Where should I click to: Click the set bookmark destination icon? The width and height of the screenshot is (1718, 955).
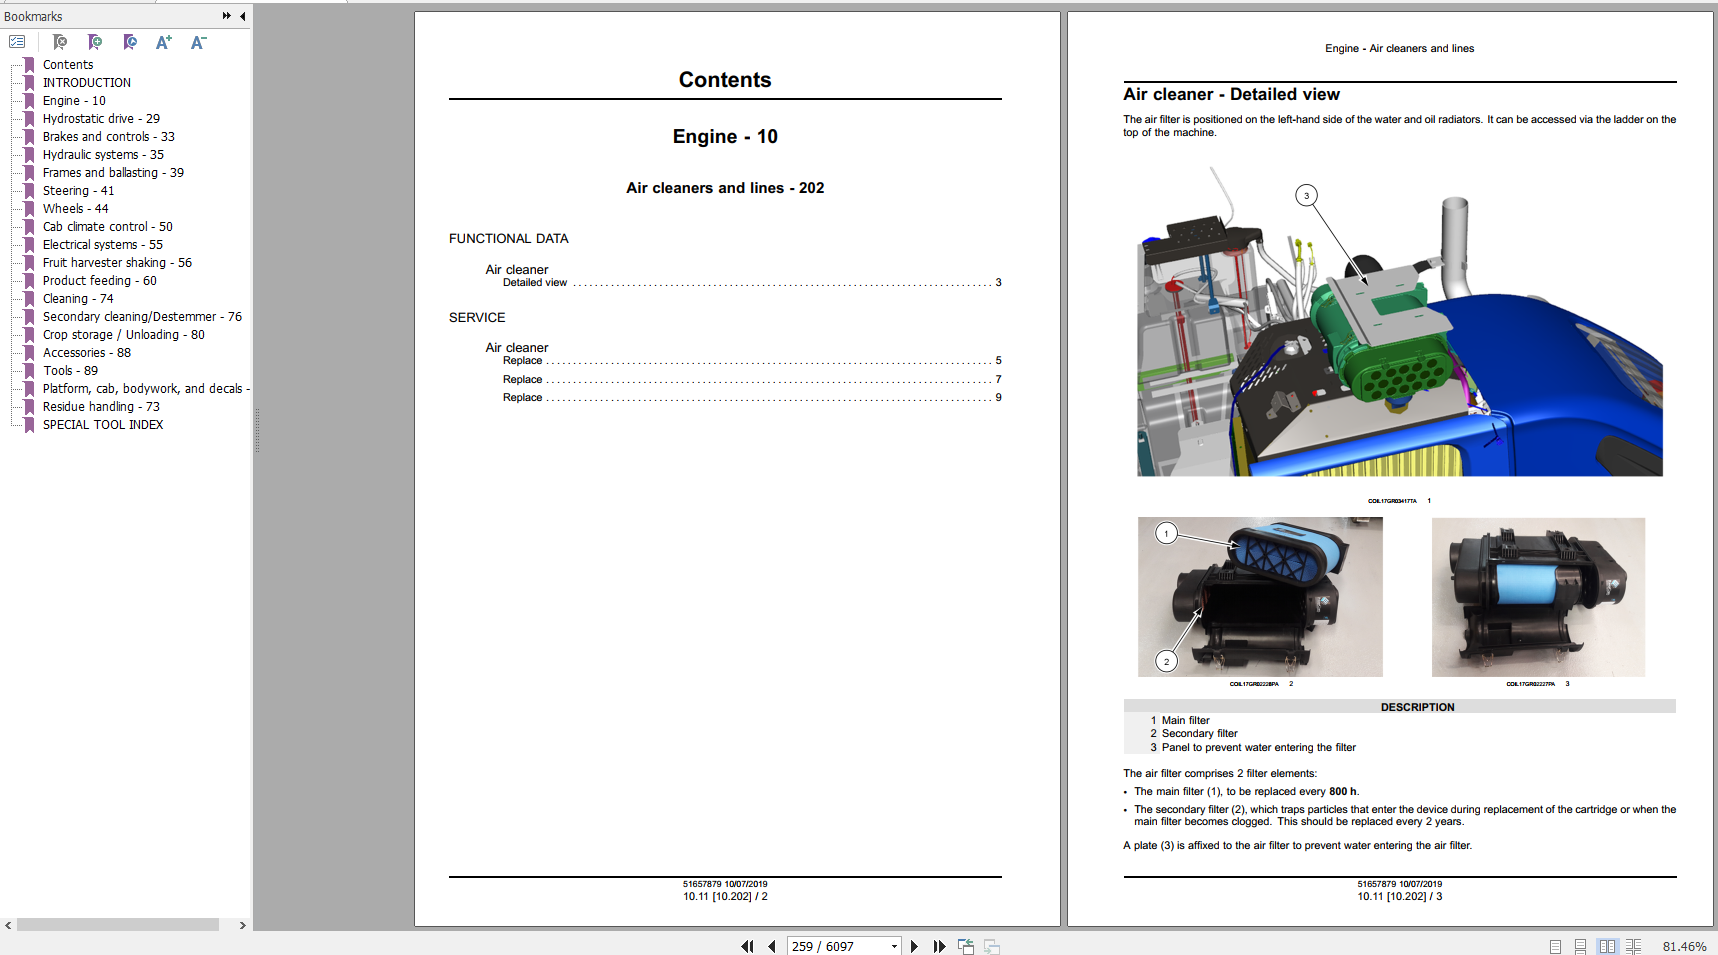point(130,42)
